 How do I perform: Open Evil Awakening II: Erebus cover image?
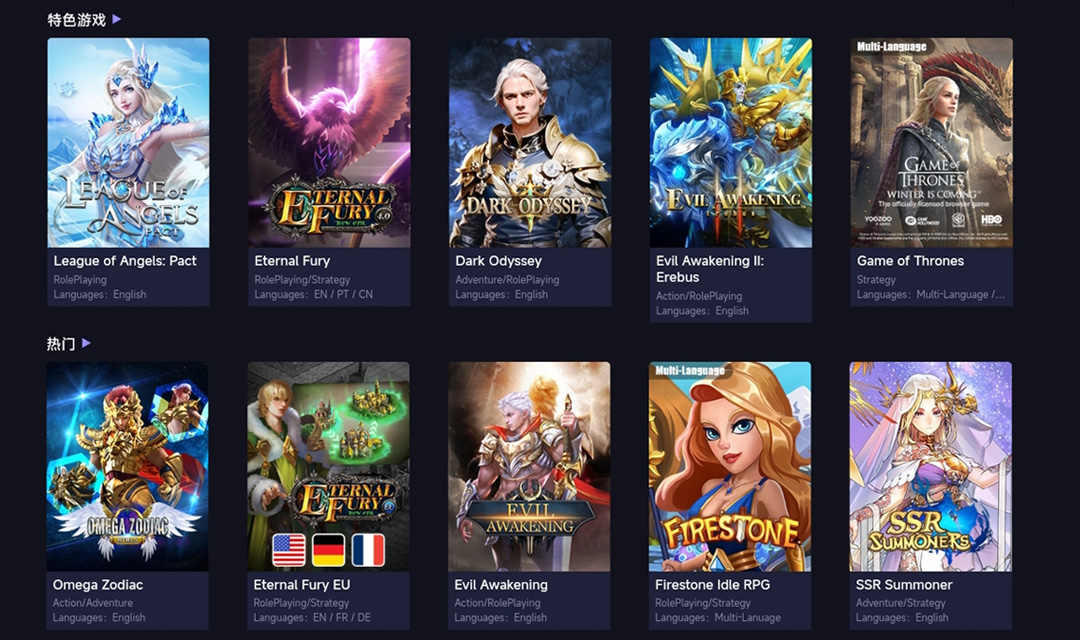point(731,143)
